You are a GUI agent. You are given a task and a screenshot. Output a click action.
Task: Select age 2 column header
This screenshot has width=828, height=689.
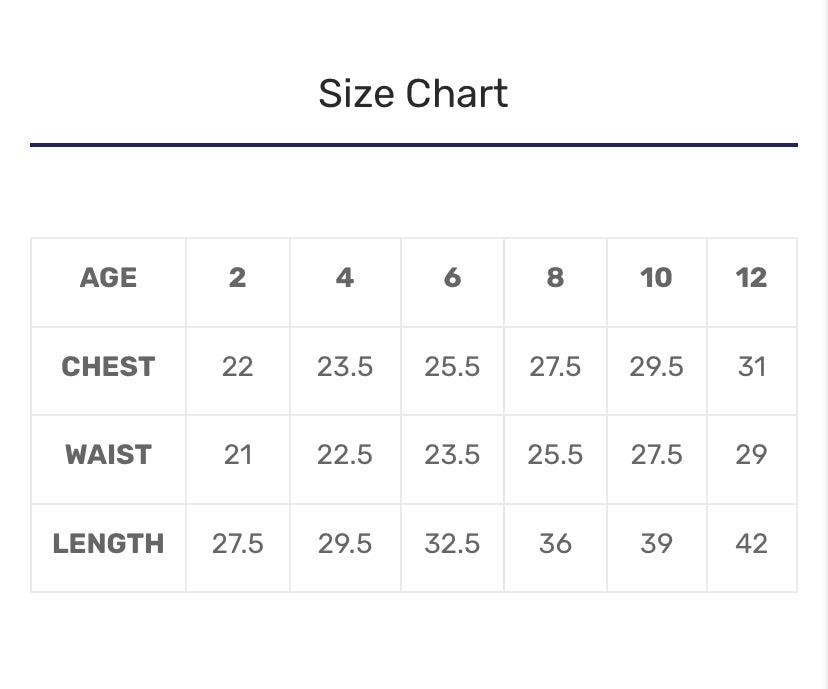pos(237,278)
